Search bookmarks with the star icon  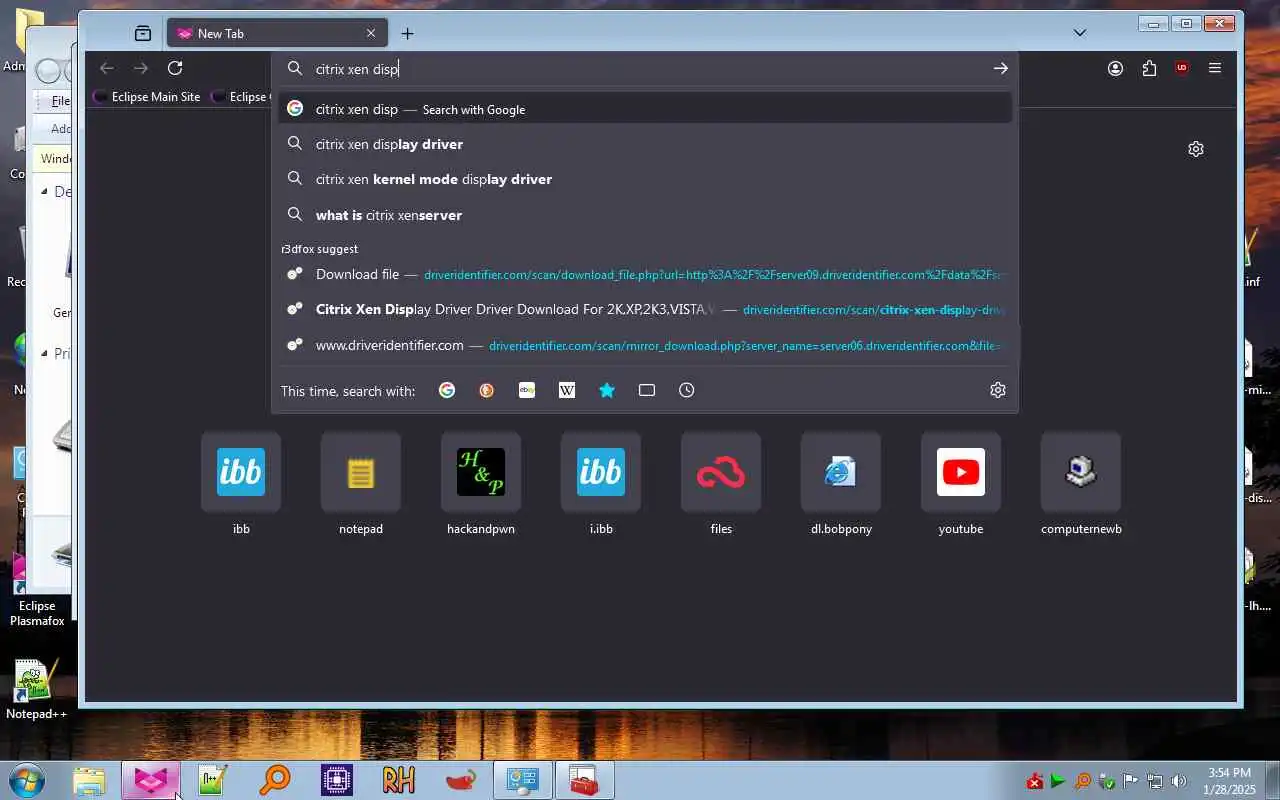pos(607,390)
